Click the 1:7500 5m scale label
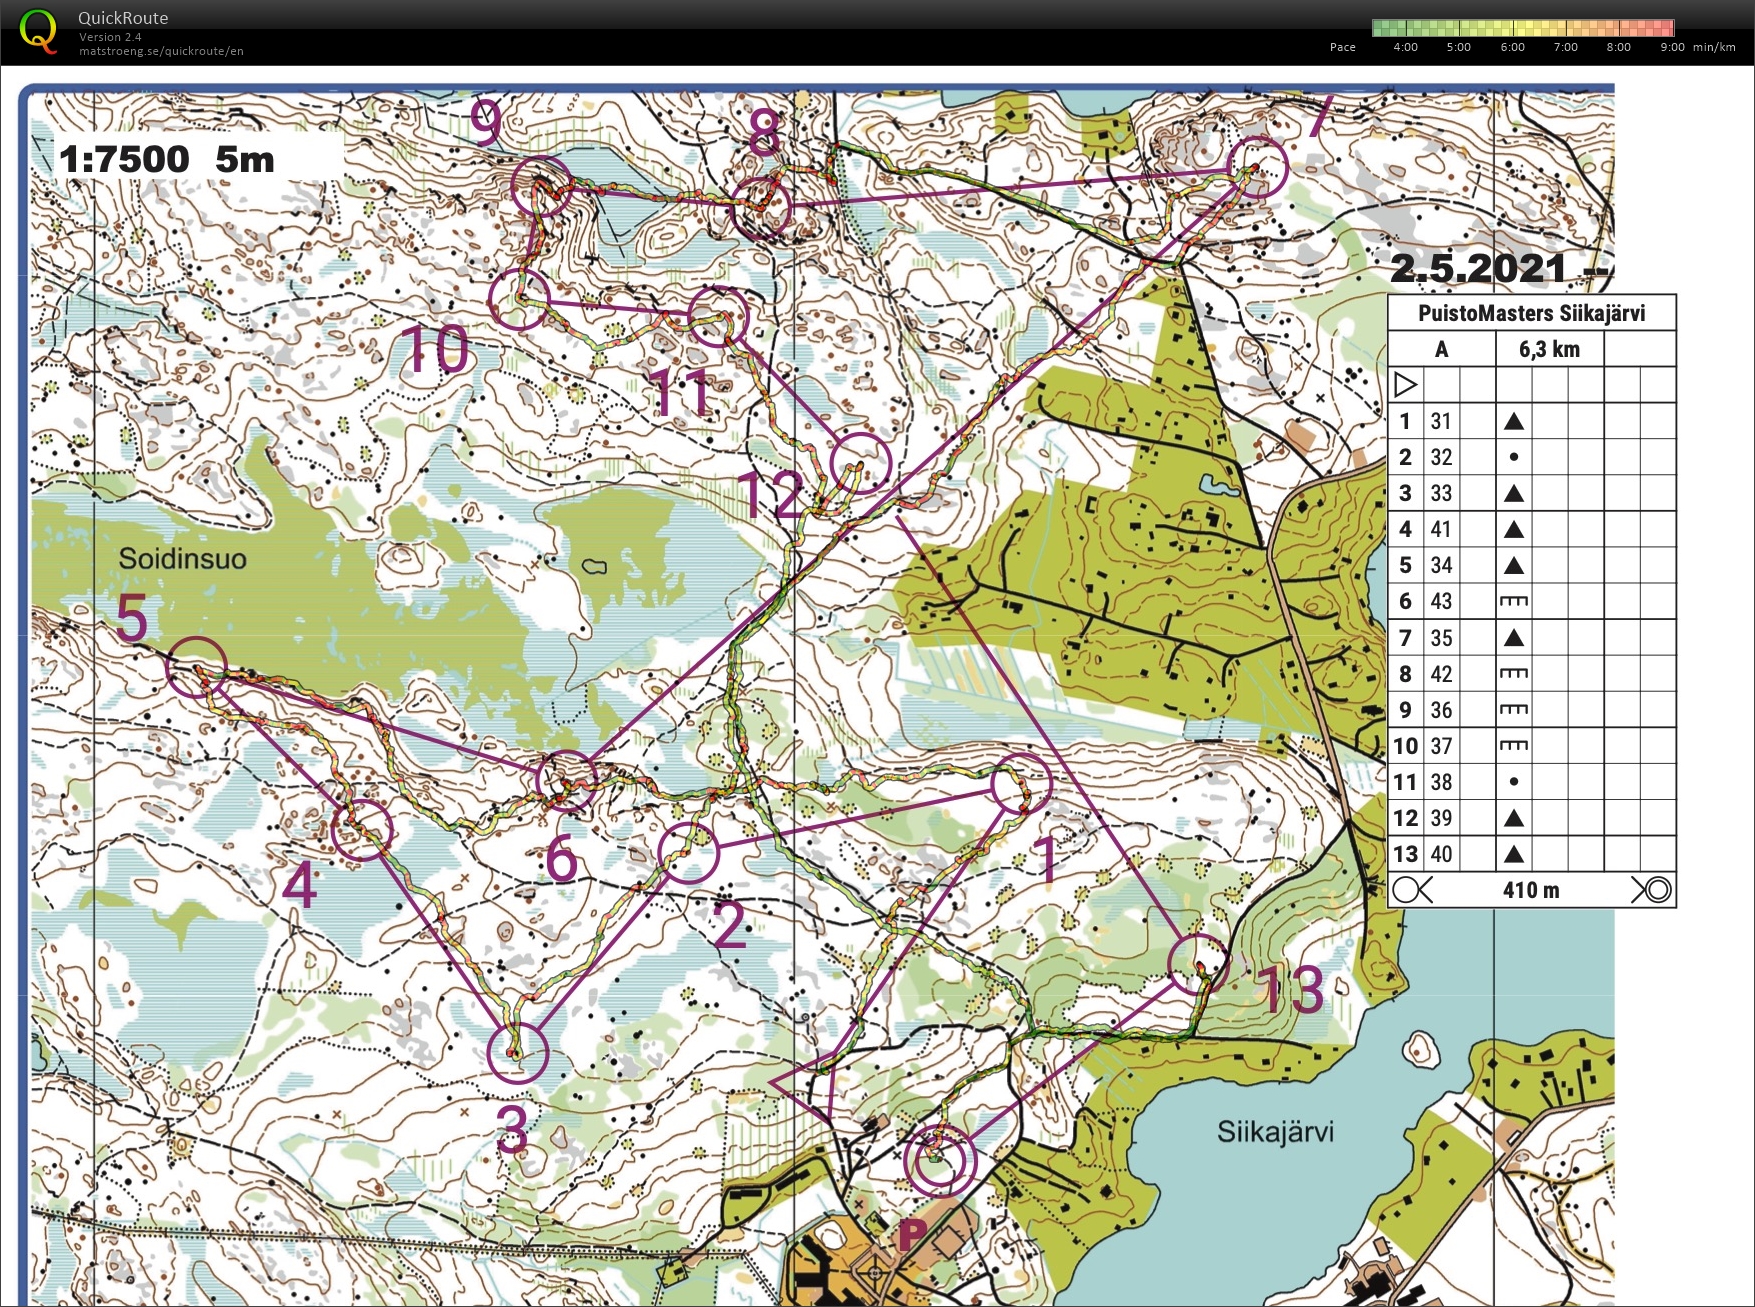This screenshot has height=1307, width=1755. pos(166,159)
